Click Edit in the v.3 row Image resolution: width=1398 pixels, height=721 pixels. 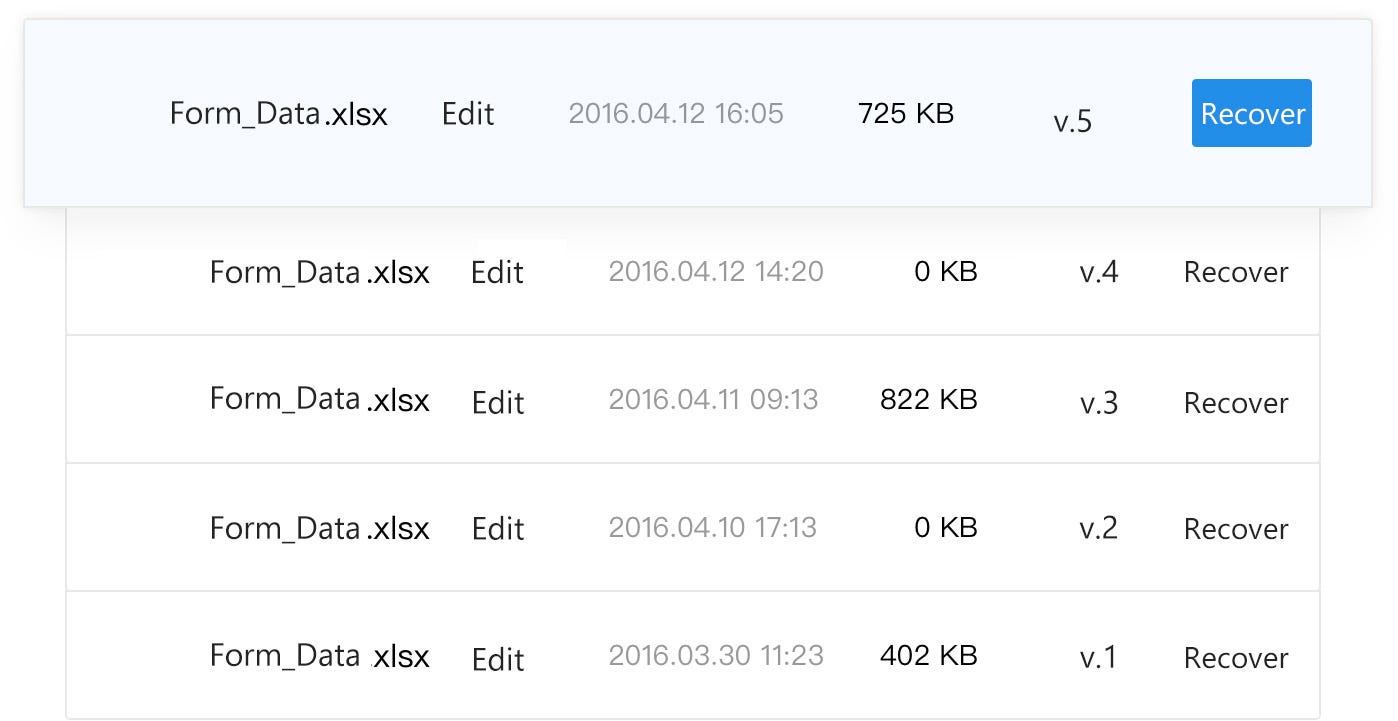[498, 402]
